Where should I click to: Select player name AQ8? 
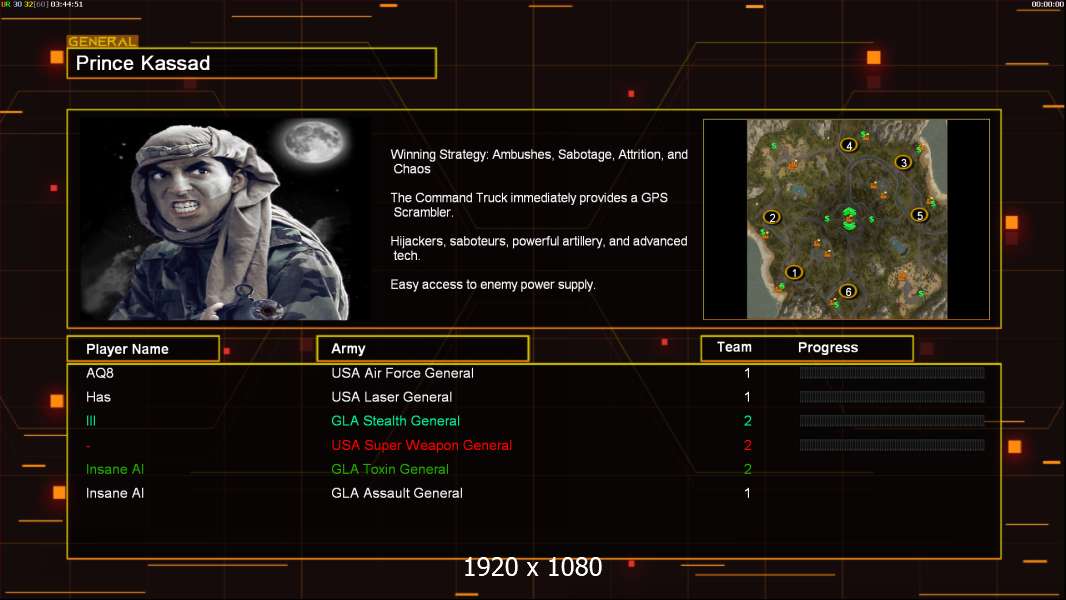point(100,373)
